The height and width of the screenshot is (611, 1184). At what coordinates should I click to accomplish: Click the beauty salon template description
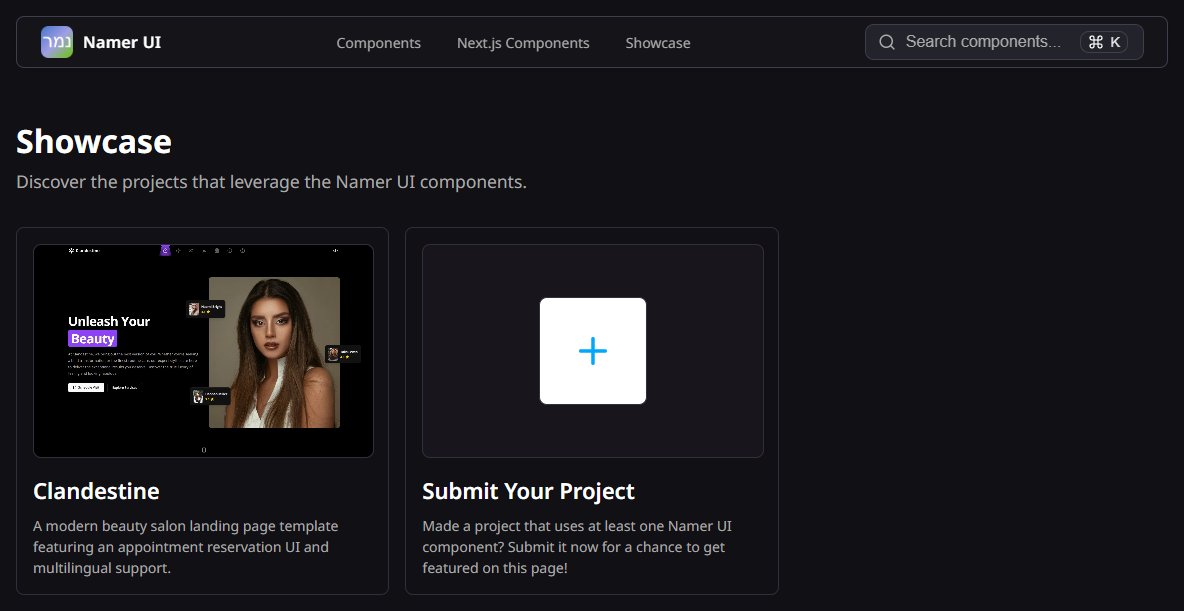186,547
